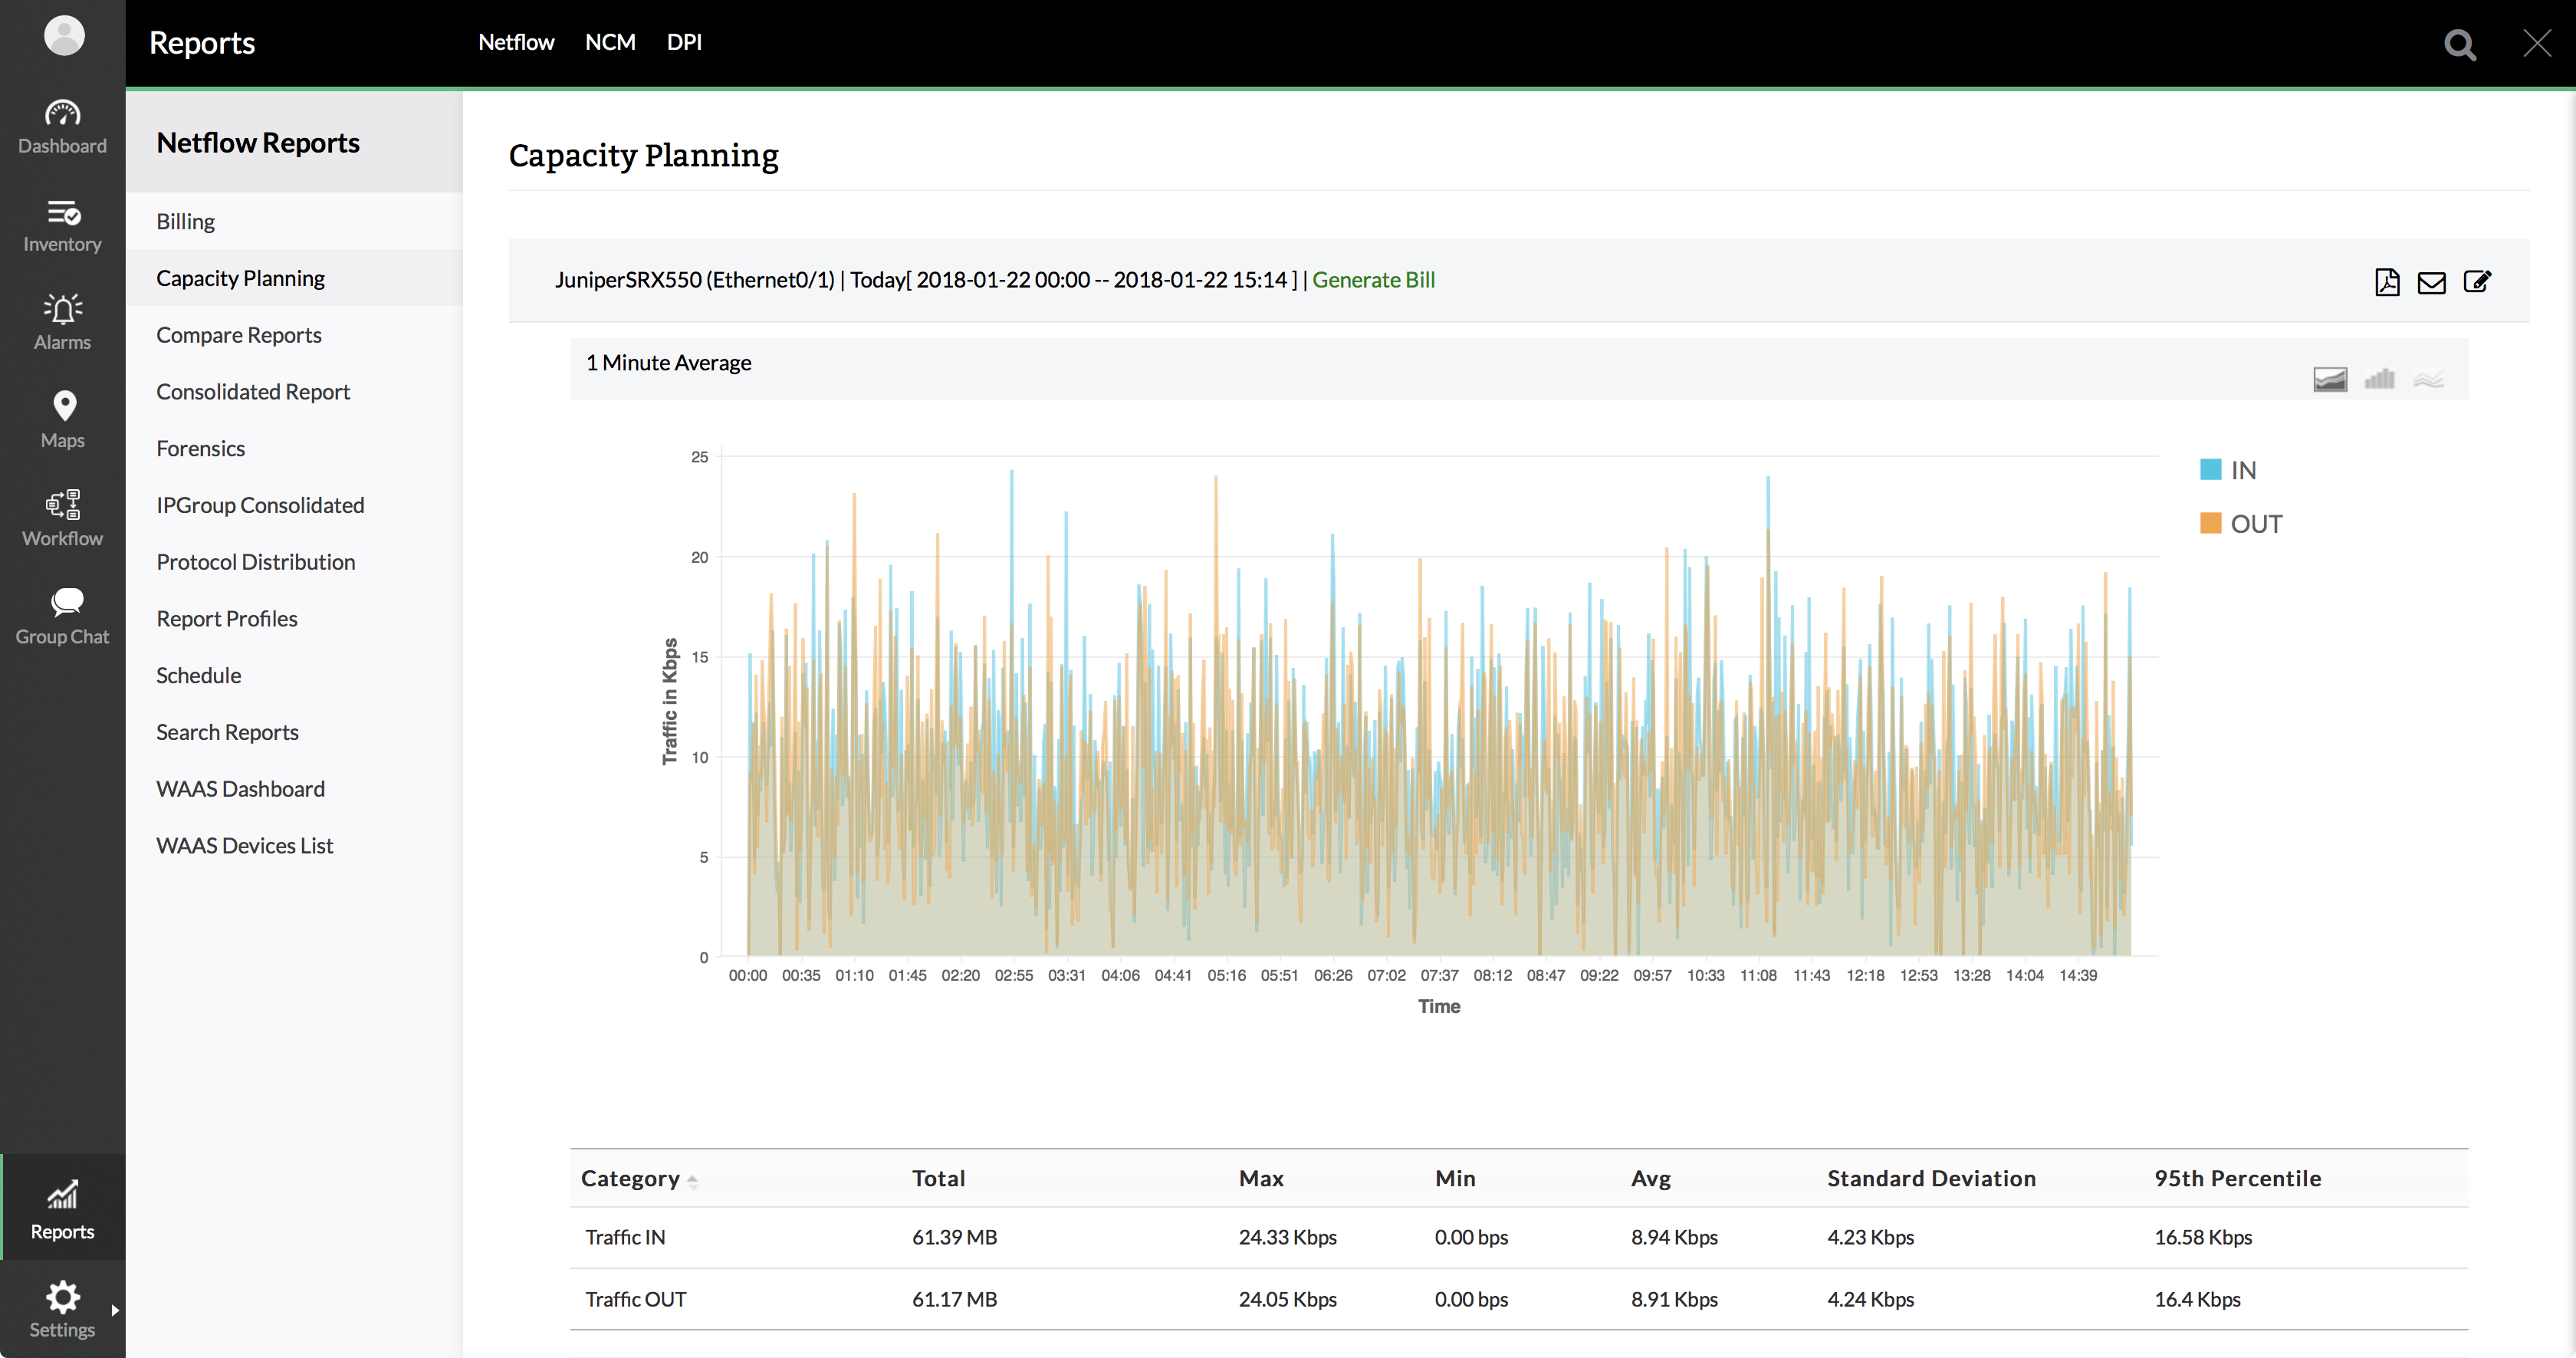This screenshot has width=2576, height=1358.
Task: Open Group Chat from sidebar
Action: (x=62, y=616)
